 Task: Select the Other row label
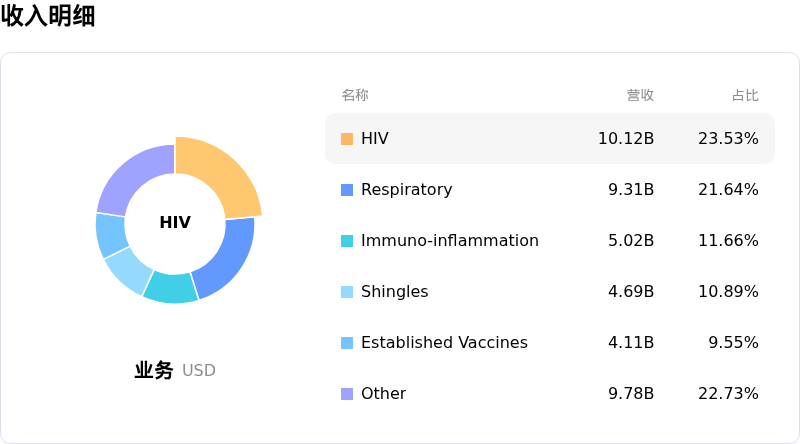pyautogui.click(x=383, y=394)
